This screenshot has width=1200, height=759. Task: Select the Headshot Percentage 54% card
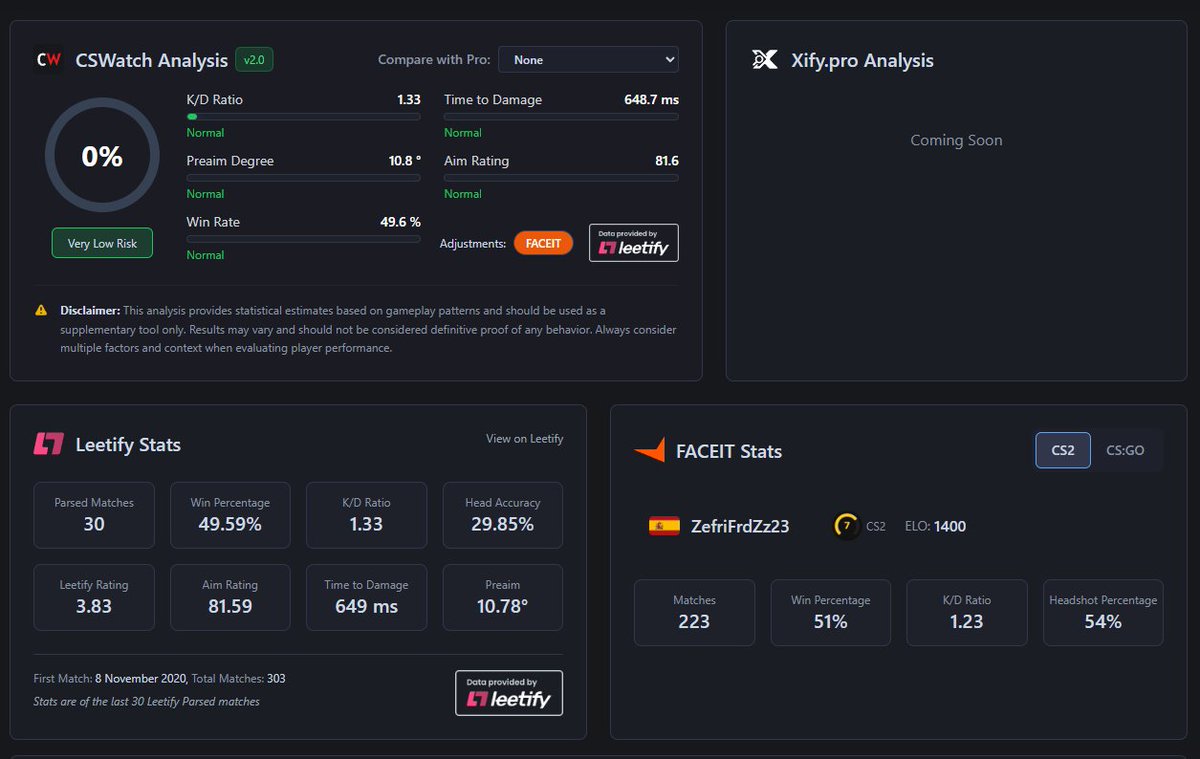click(x=1103, y=612)
